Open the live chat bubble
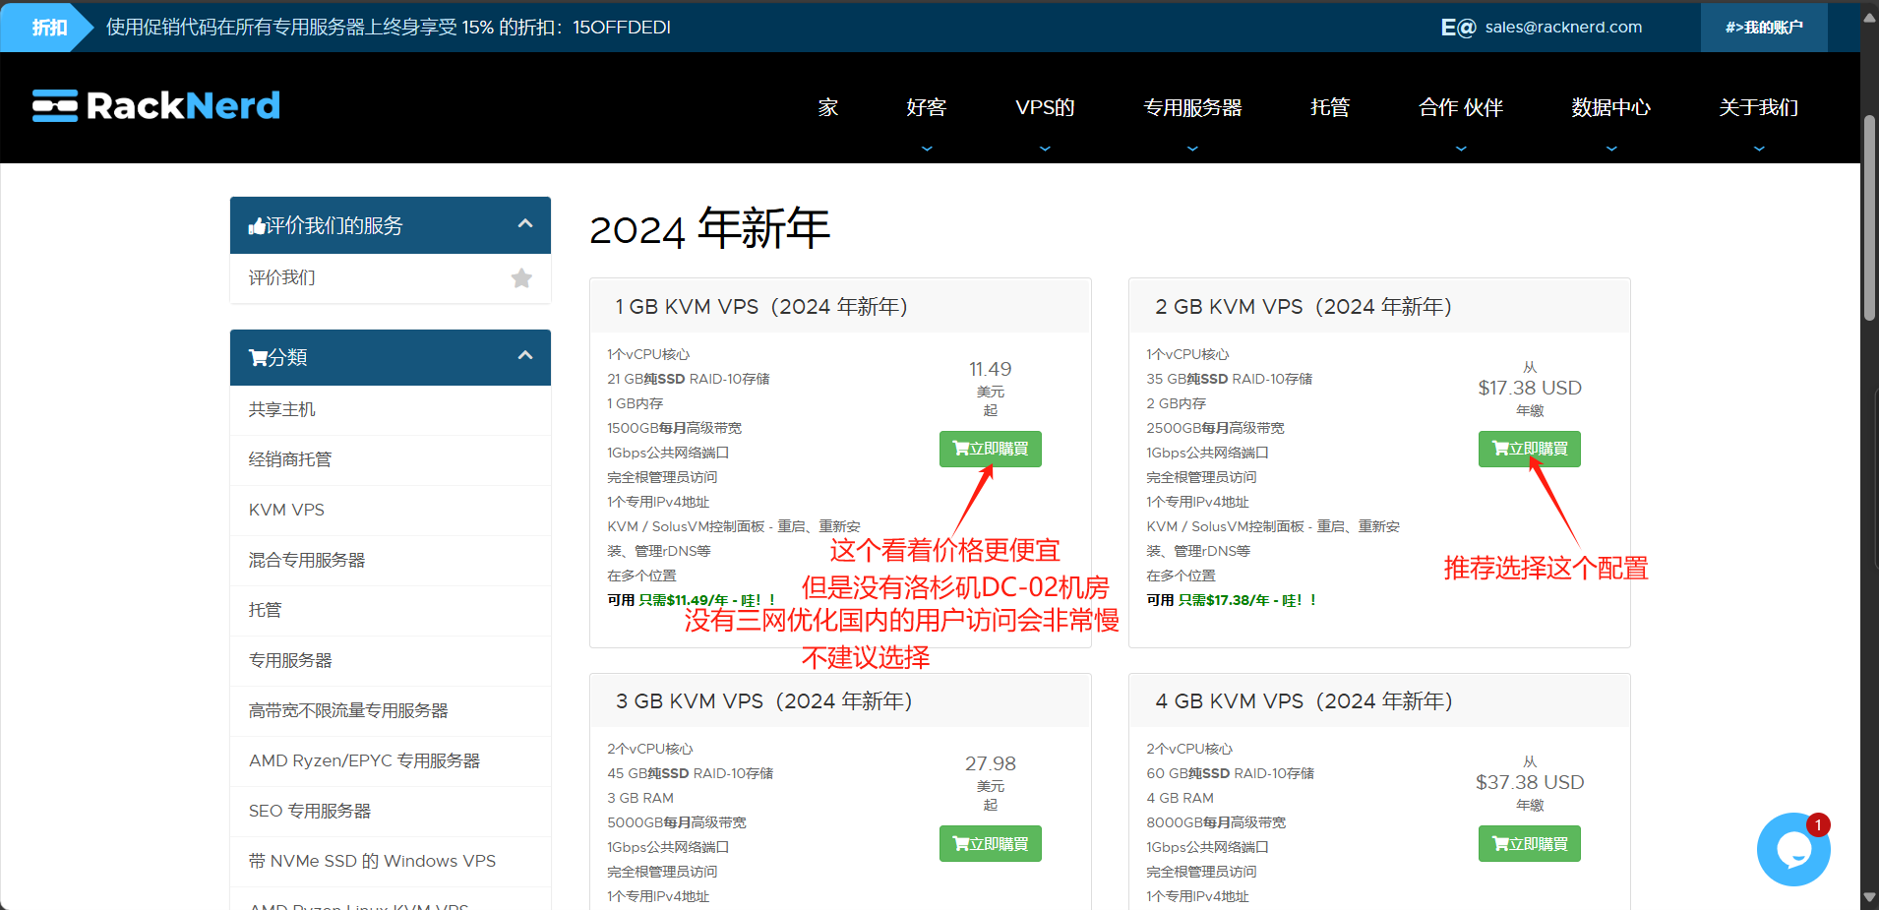Screen dimensions: 1879x910 point(1792,850)
